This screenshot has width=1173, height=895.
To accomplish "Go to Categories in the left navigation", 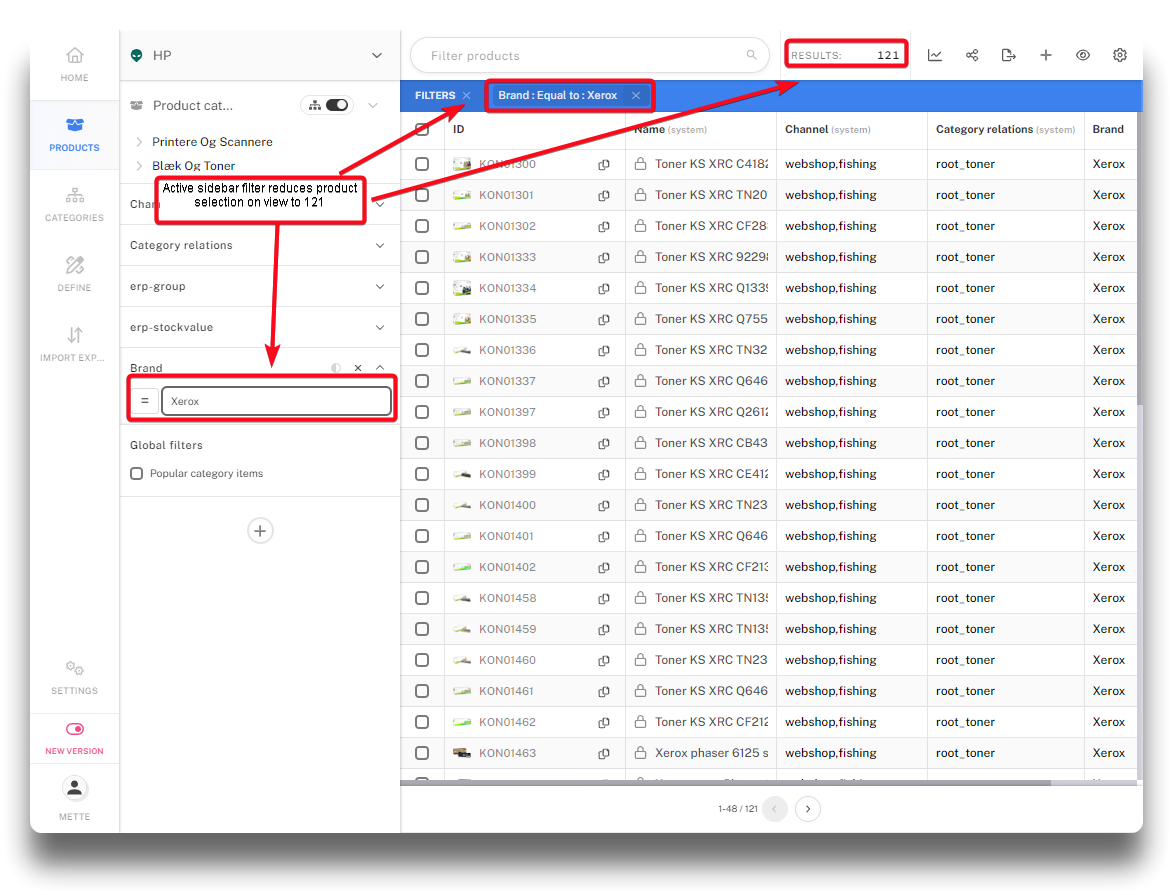I will pyautogui.click(x=74, y=203).
